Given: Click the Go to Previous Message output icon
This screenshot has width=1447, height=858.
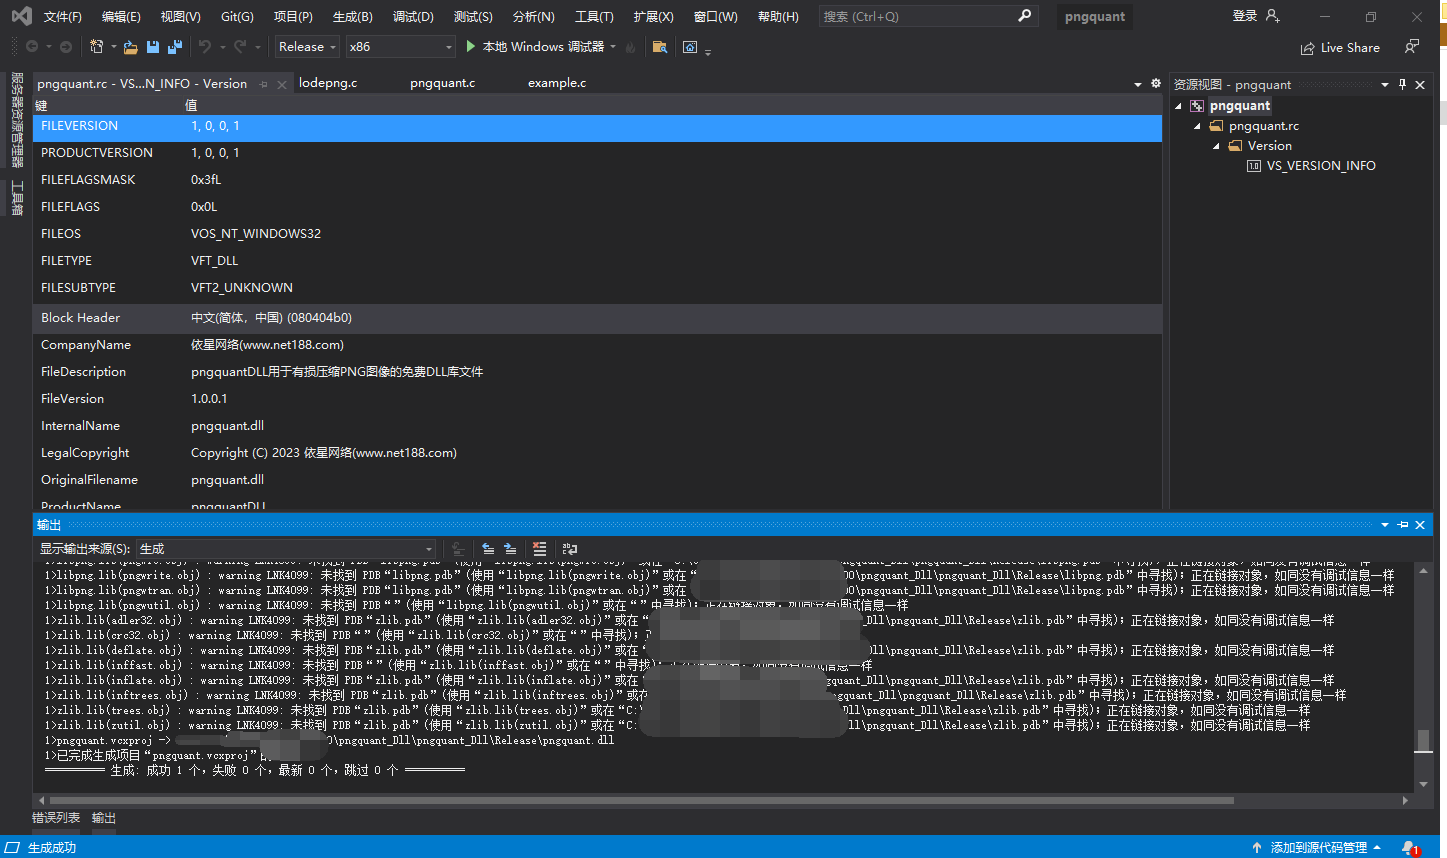Looking at the screenshot, I should [488, 549].
